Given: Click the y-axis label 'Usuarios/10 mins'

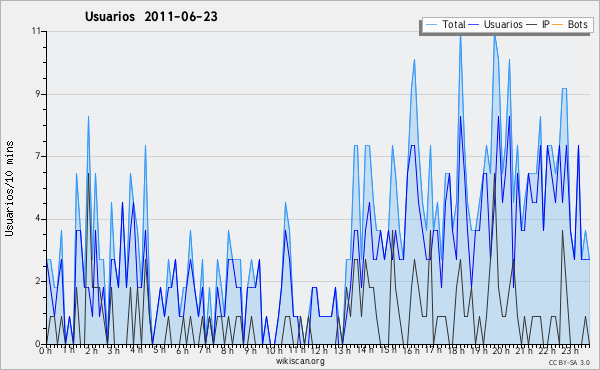Looking at the screenshot, I should tap(9, 188).
